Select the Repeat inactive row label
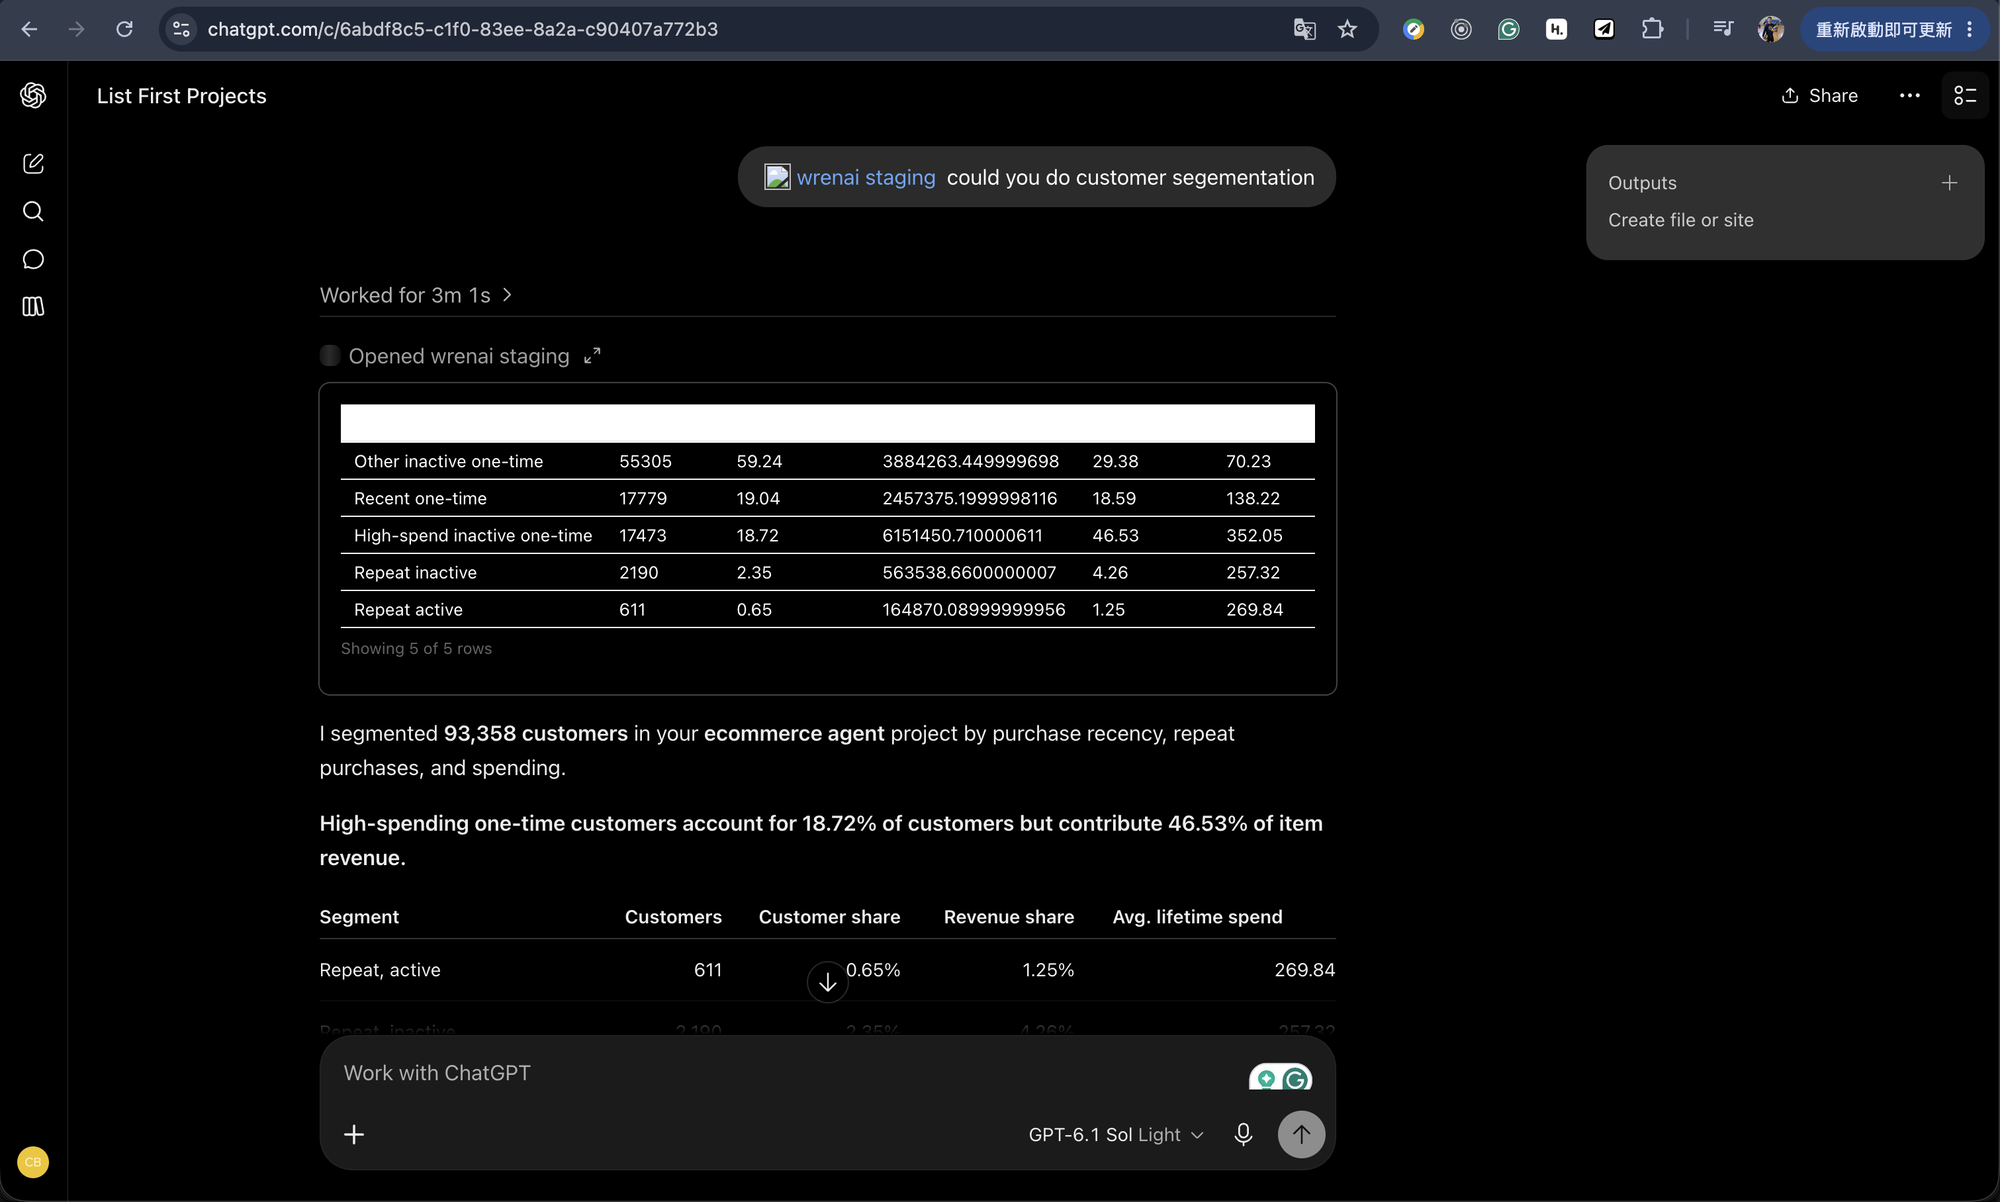 (x=415, y=572)
